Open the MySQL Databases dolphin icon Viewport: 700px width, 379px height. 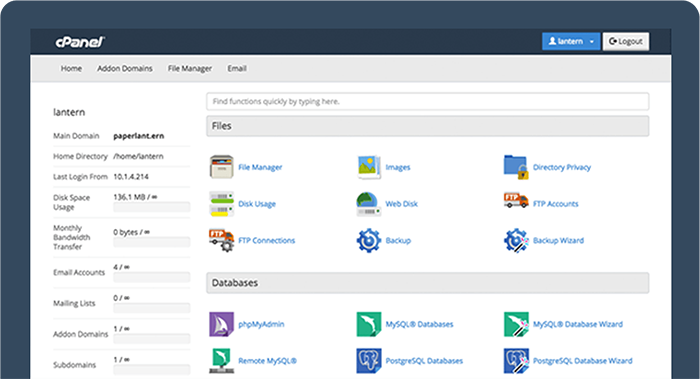(x=369, y=324)
